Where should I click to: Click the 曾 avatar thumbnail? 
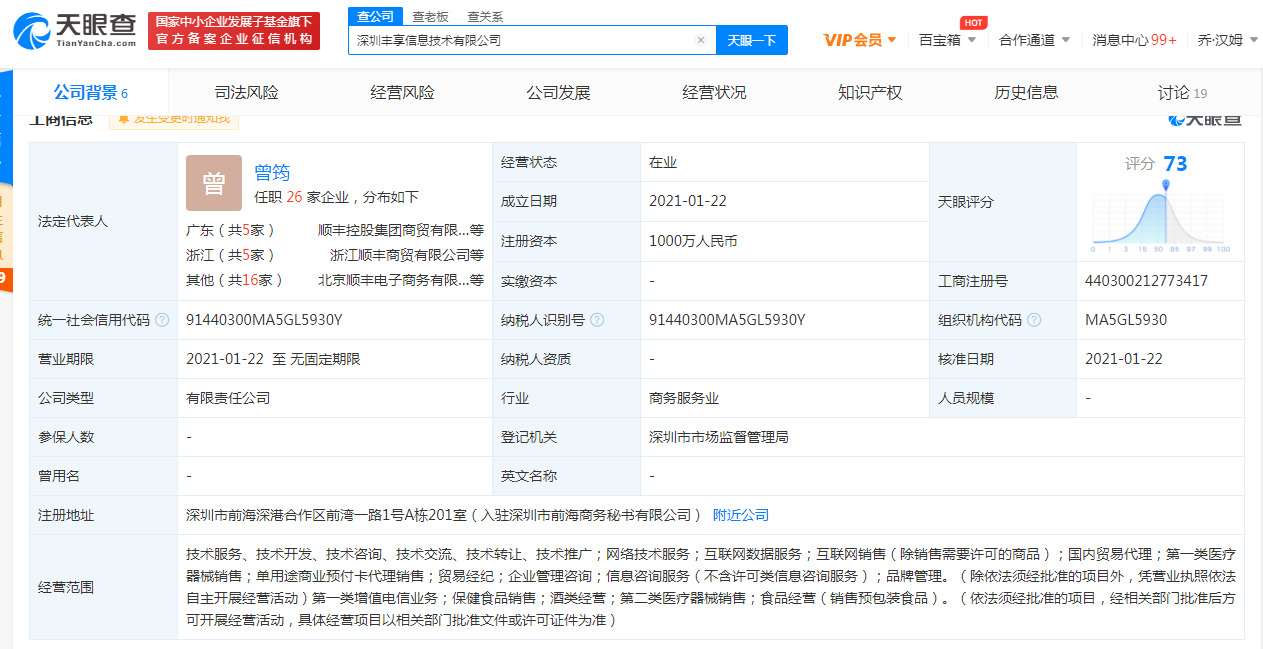pos(214,183)
